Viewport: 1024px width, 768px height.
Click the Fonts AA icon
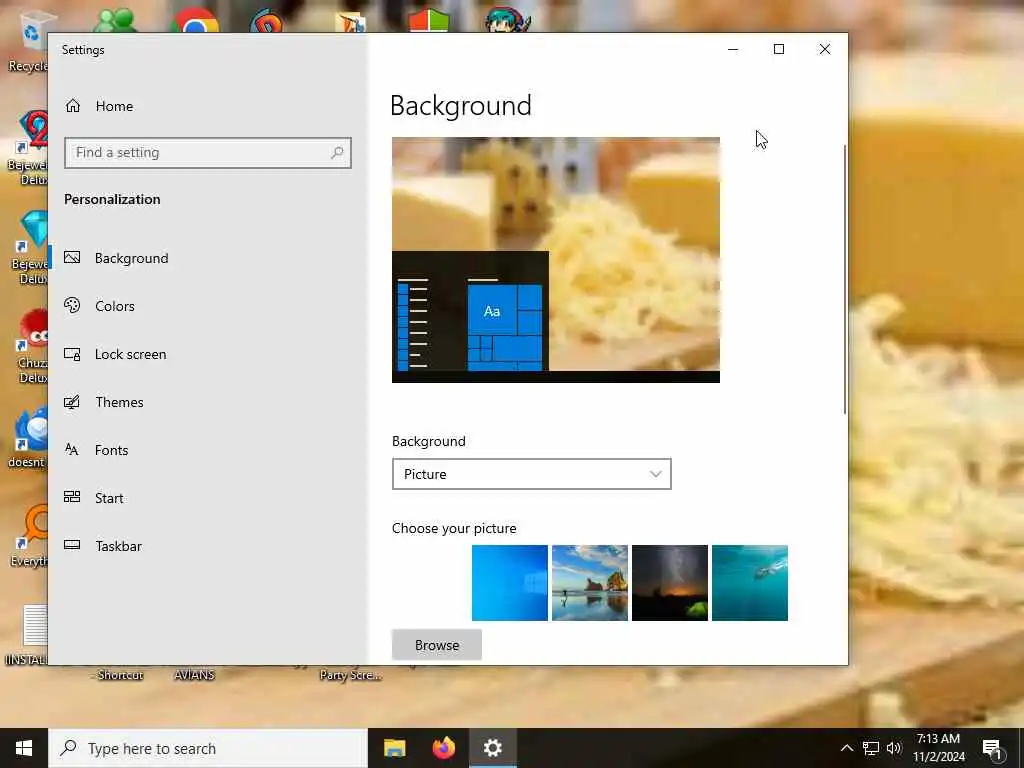[x=72, y=449]
